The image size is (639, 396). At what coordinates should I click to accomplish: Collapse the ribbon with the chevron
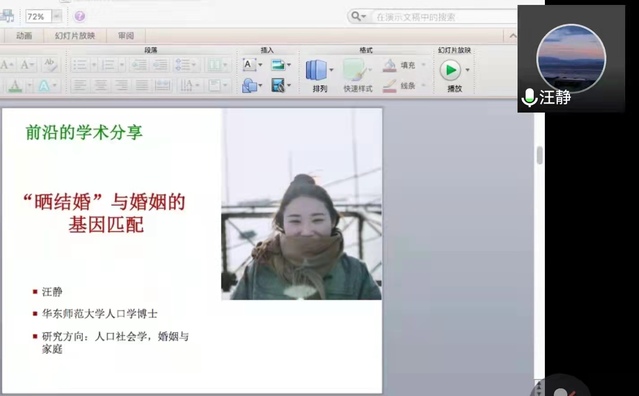tap(513, 36)
